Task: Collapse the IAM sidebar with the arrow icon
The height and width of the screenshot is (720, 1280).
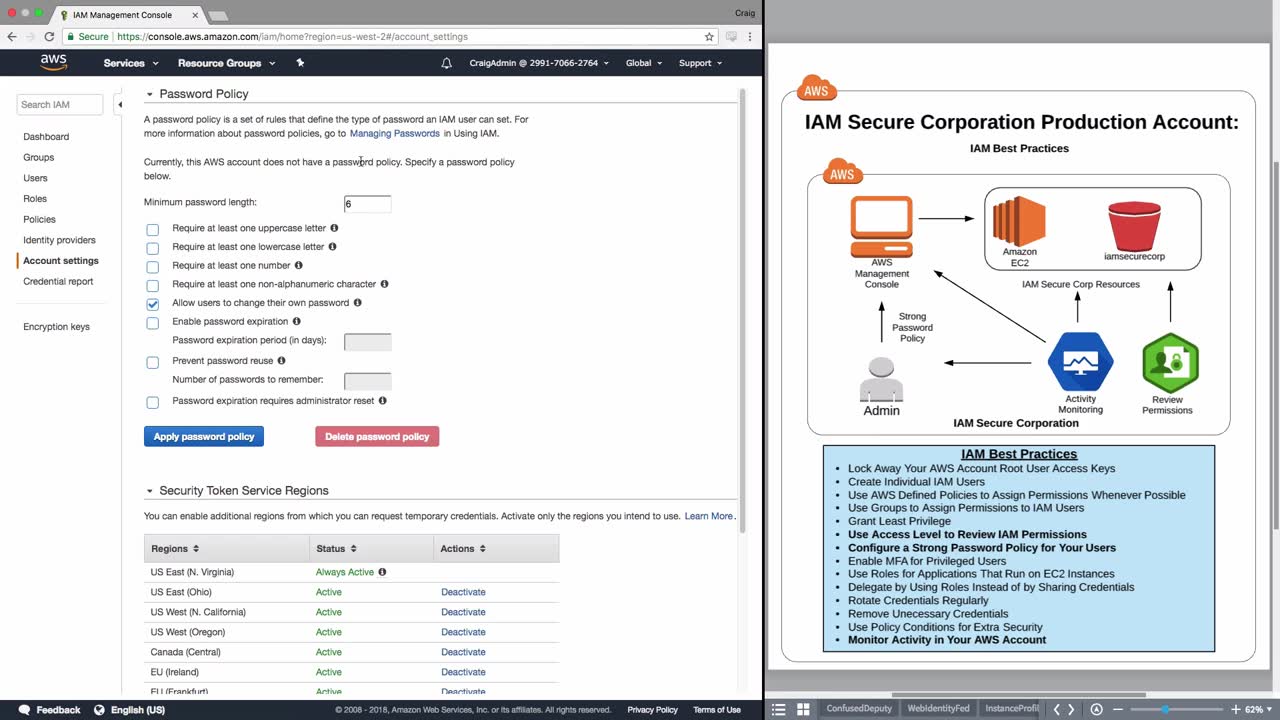Action: coord(119,104)
